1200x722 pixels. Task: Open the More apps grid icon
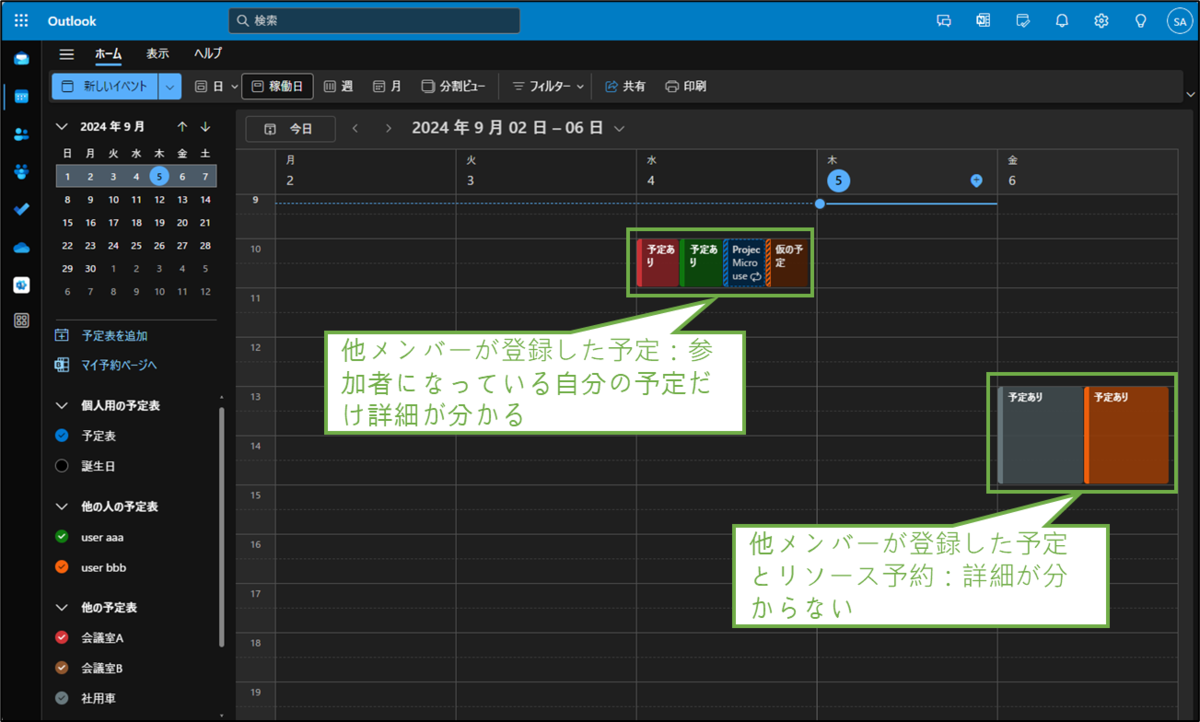coord(22,319)
